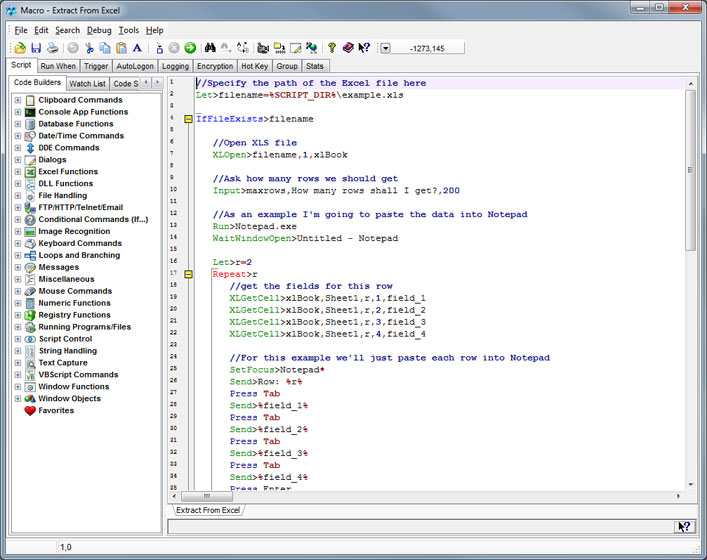707x560 pixels.
Task: Click the editor scroll right arrow
Action: [678, 496]
